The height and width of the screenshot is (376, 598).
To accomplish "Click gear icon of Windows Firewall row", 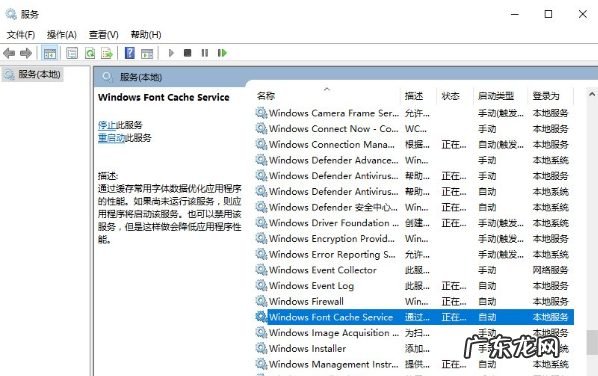I will pyautogui.click(x=261, y=301).
